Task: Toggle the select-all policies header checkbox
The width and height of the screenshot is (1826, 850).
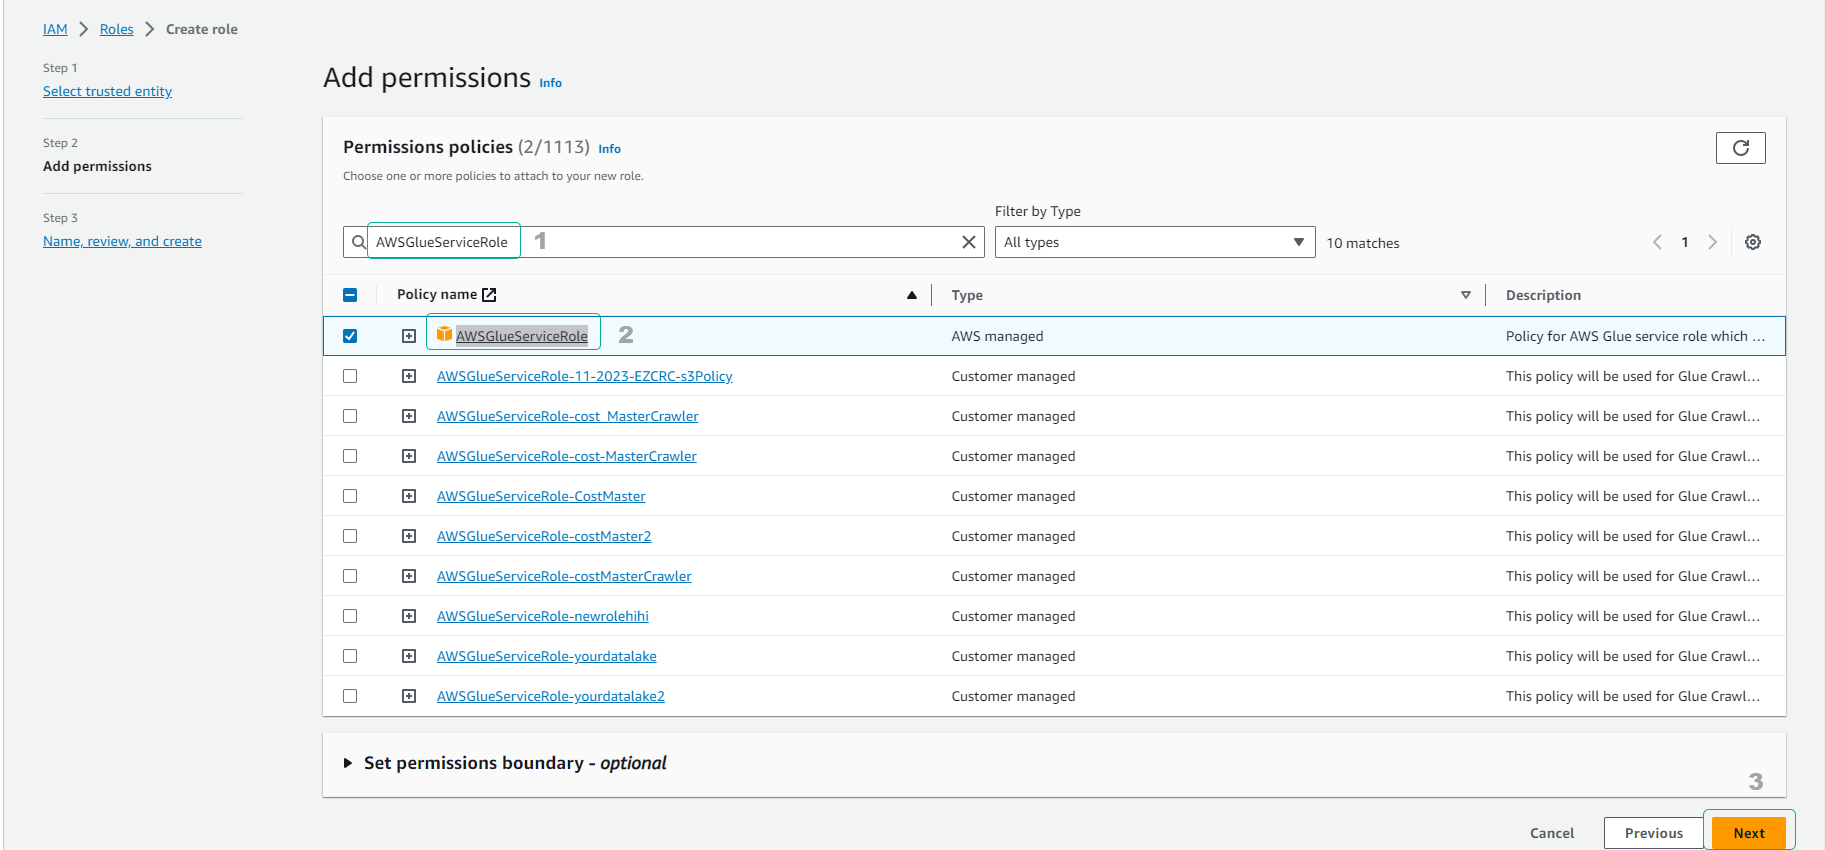Action: pos(350,295)
